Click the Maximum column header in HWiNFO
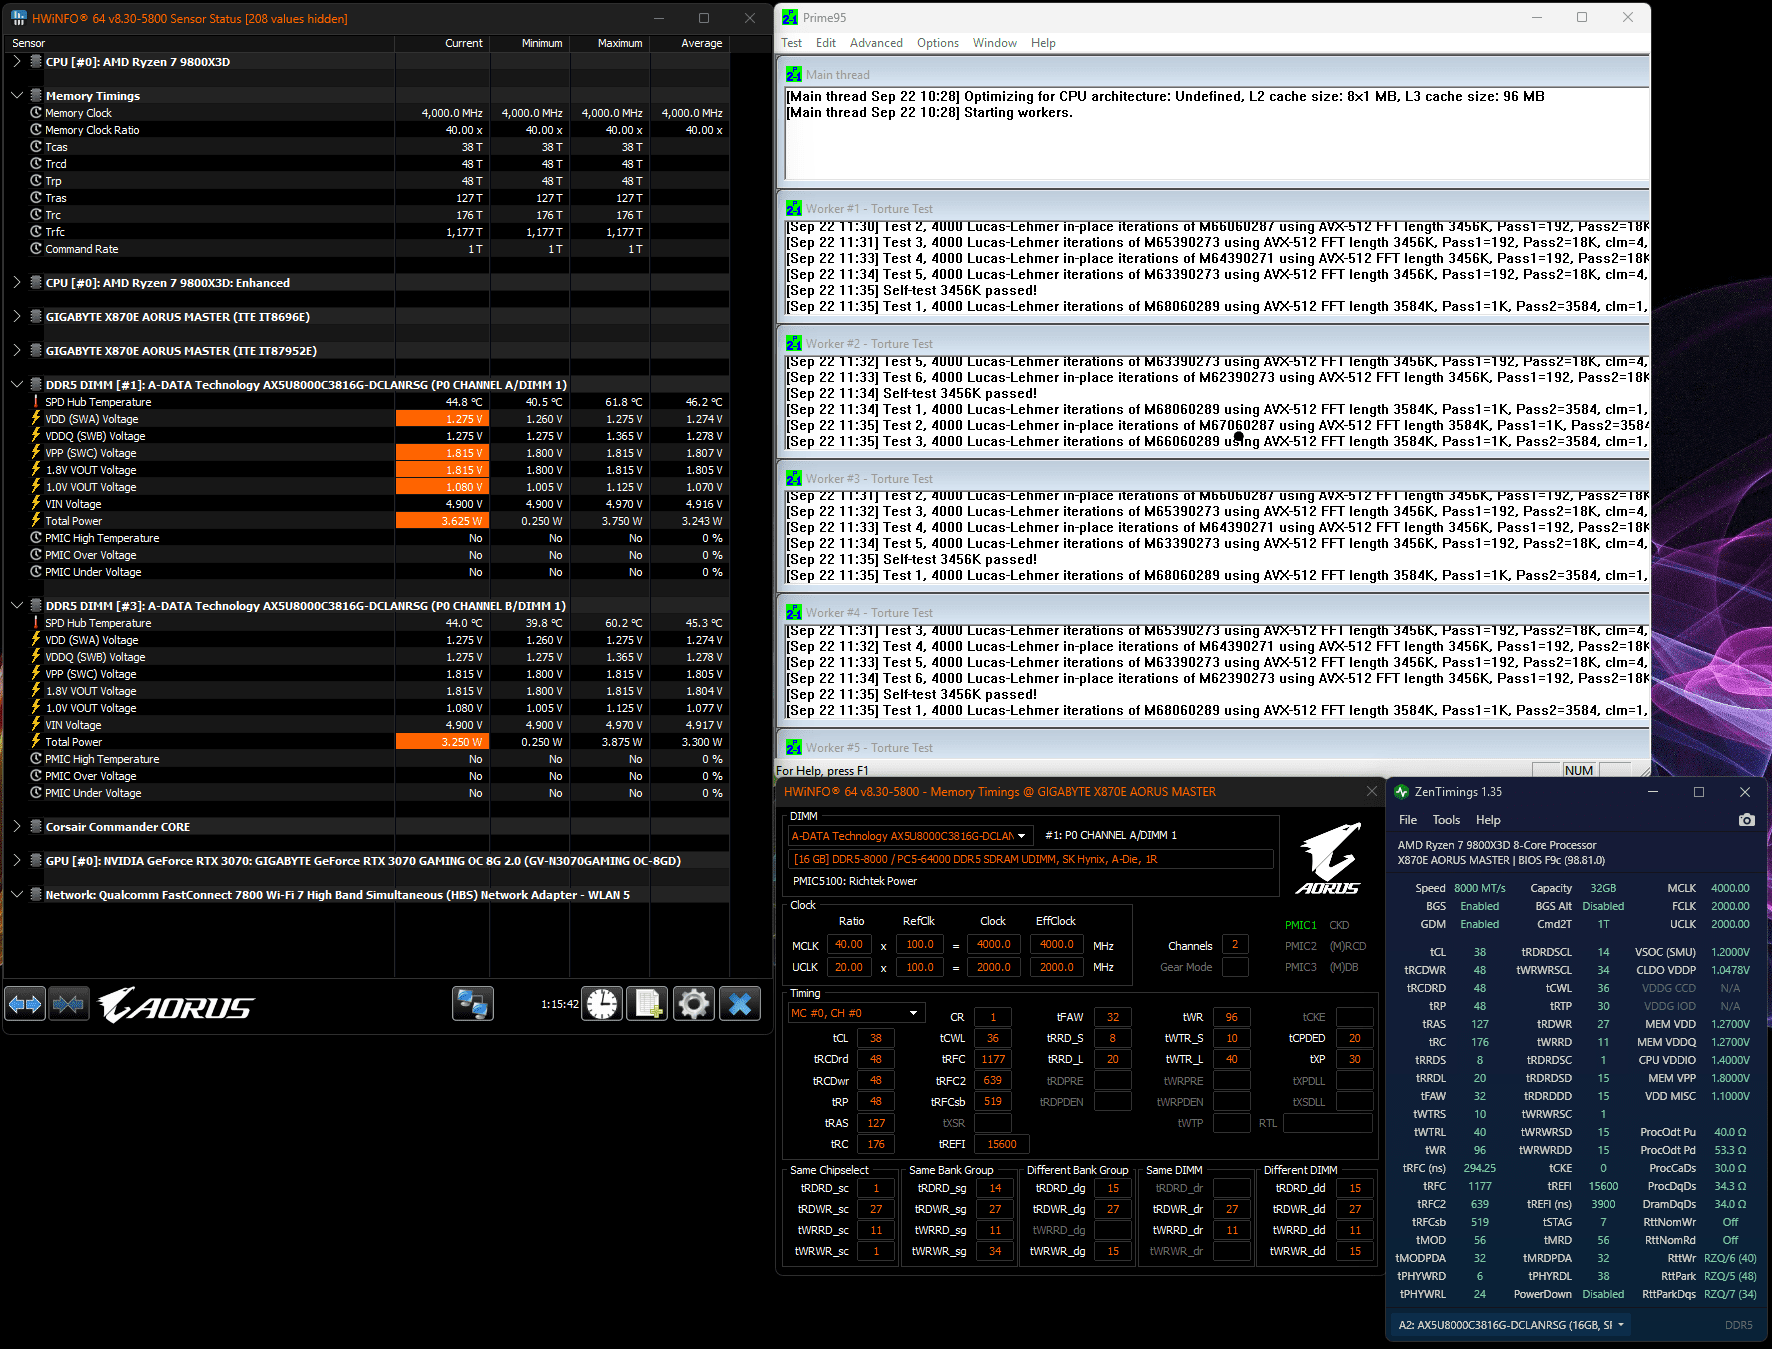Screen dimensions: 1772x1349 (610, 44)
